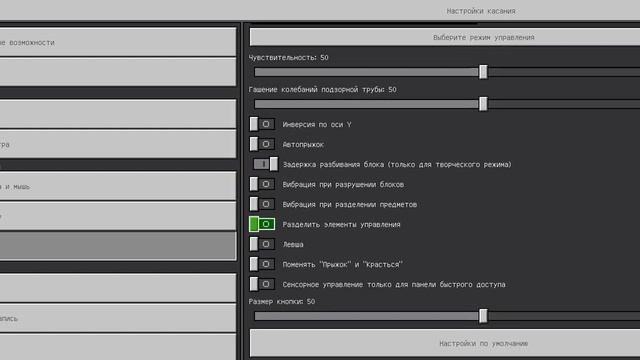
Task: Toggle Сенсорное управление только для панели быстрого доступа
Action: click(x=262, y=284)
